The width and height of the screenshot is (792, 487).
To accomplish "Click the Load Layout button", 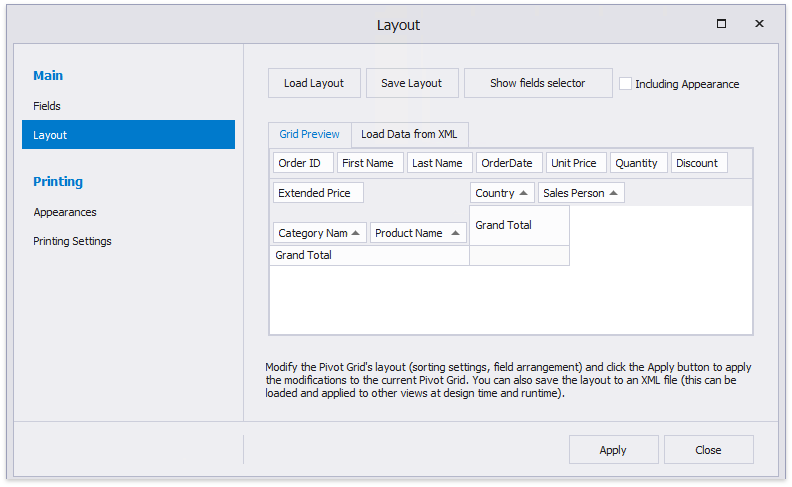I will coord(313,83).
